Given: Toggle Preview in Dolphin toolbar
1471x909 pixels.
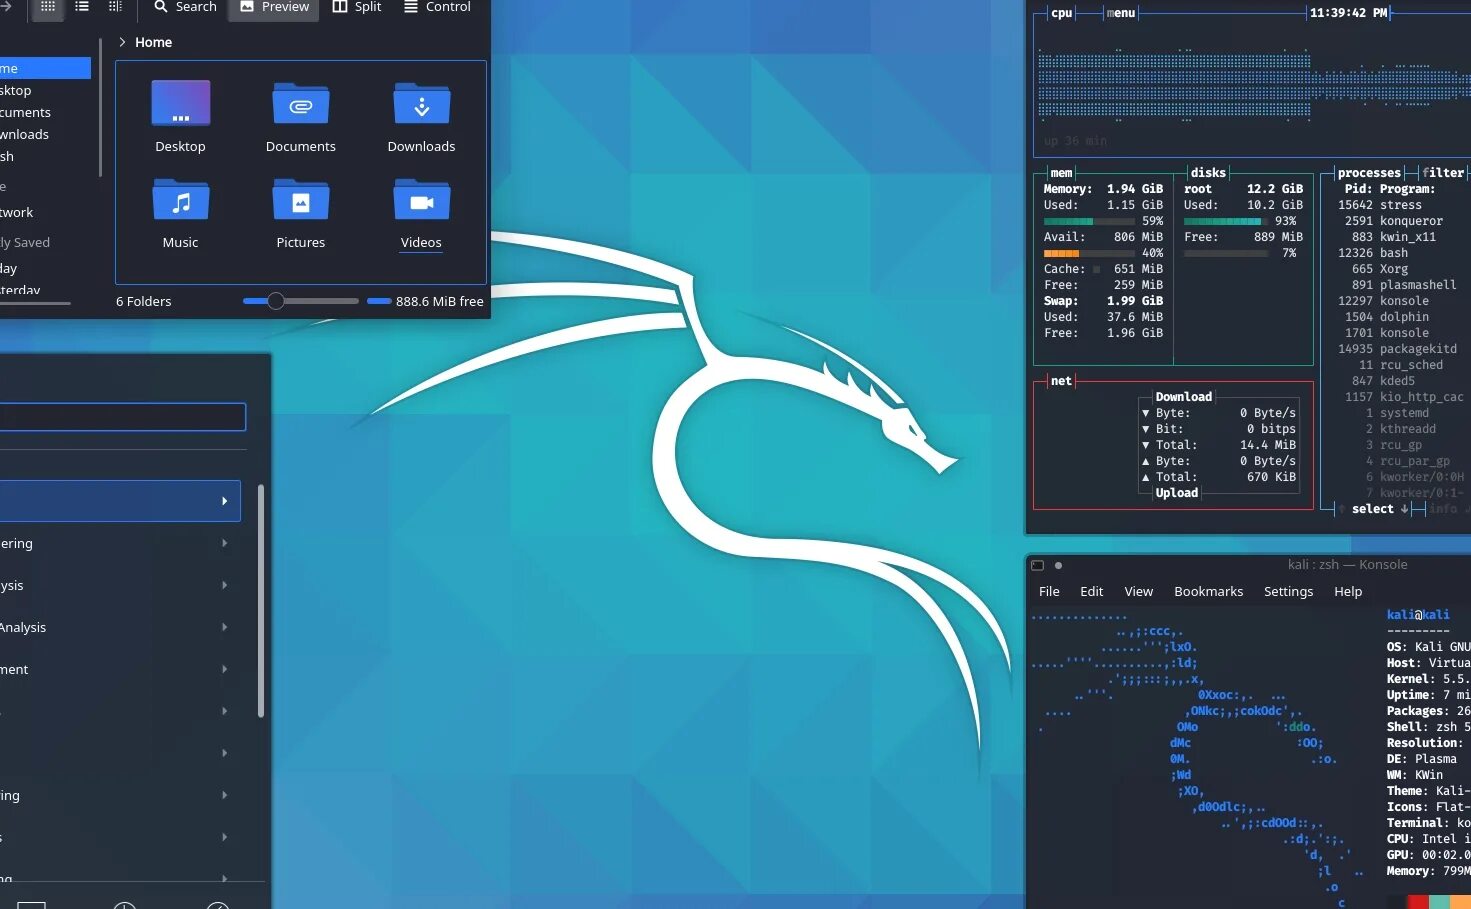Looking at the screenshot, I should click(x=275, y=7).
